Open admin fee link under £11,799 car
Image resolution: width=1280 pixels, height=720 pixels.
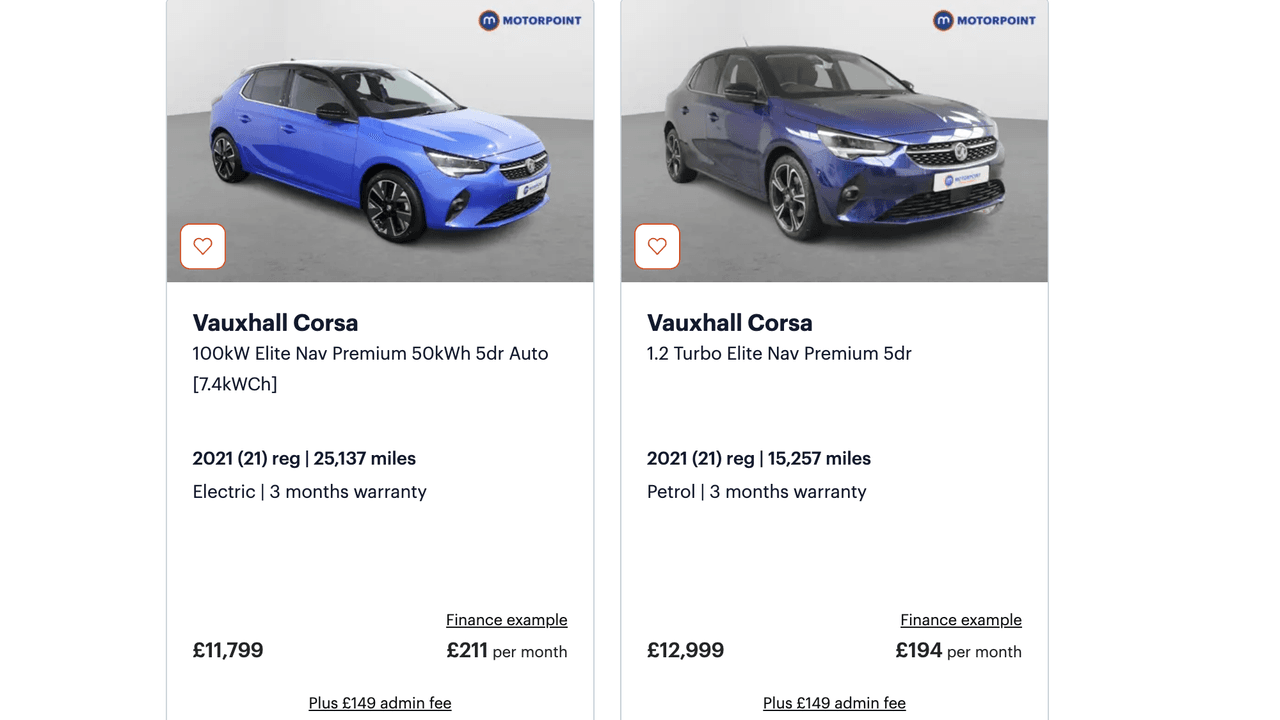[x=380, y=703]
